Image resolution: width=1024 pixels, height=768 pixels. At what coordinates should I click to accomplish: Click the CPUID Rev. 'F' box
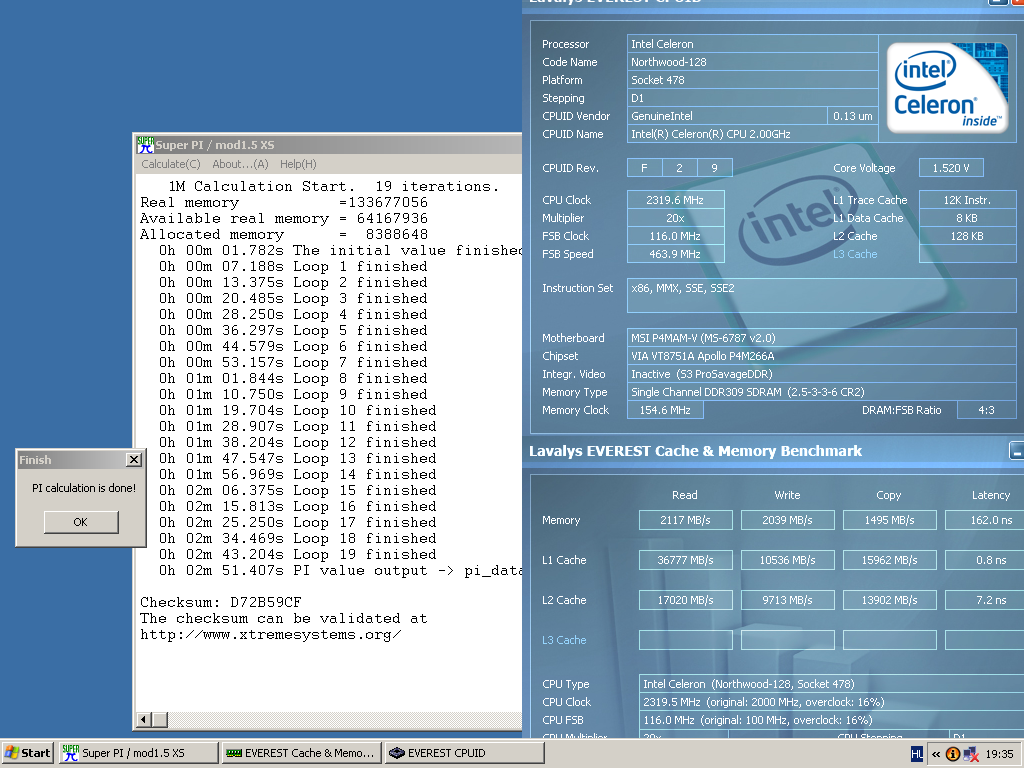tap(645, 168)
